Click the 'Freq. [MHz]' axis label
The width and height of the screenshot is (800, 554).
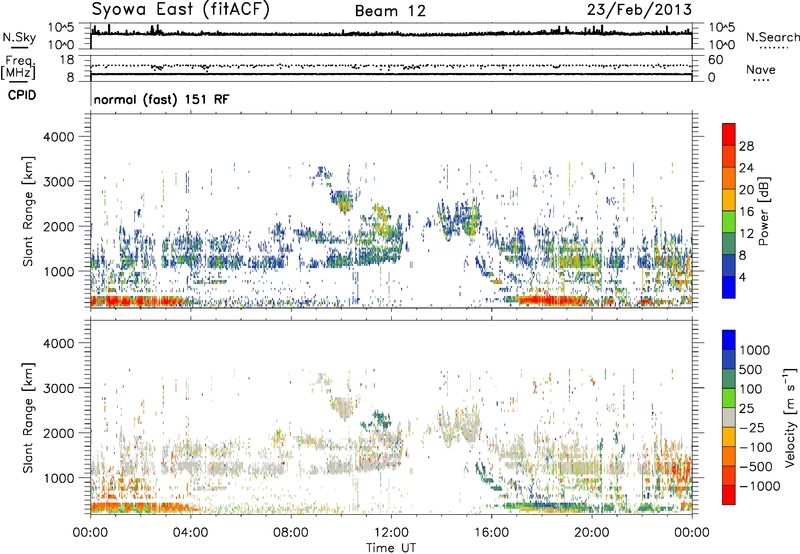pyautogui.click(x=18, y=67)
